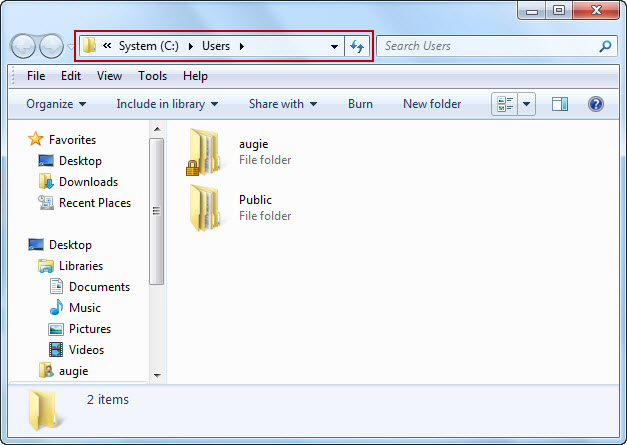Click the Burn button

tap(360, 104)
